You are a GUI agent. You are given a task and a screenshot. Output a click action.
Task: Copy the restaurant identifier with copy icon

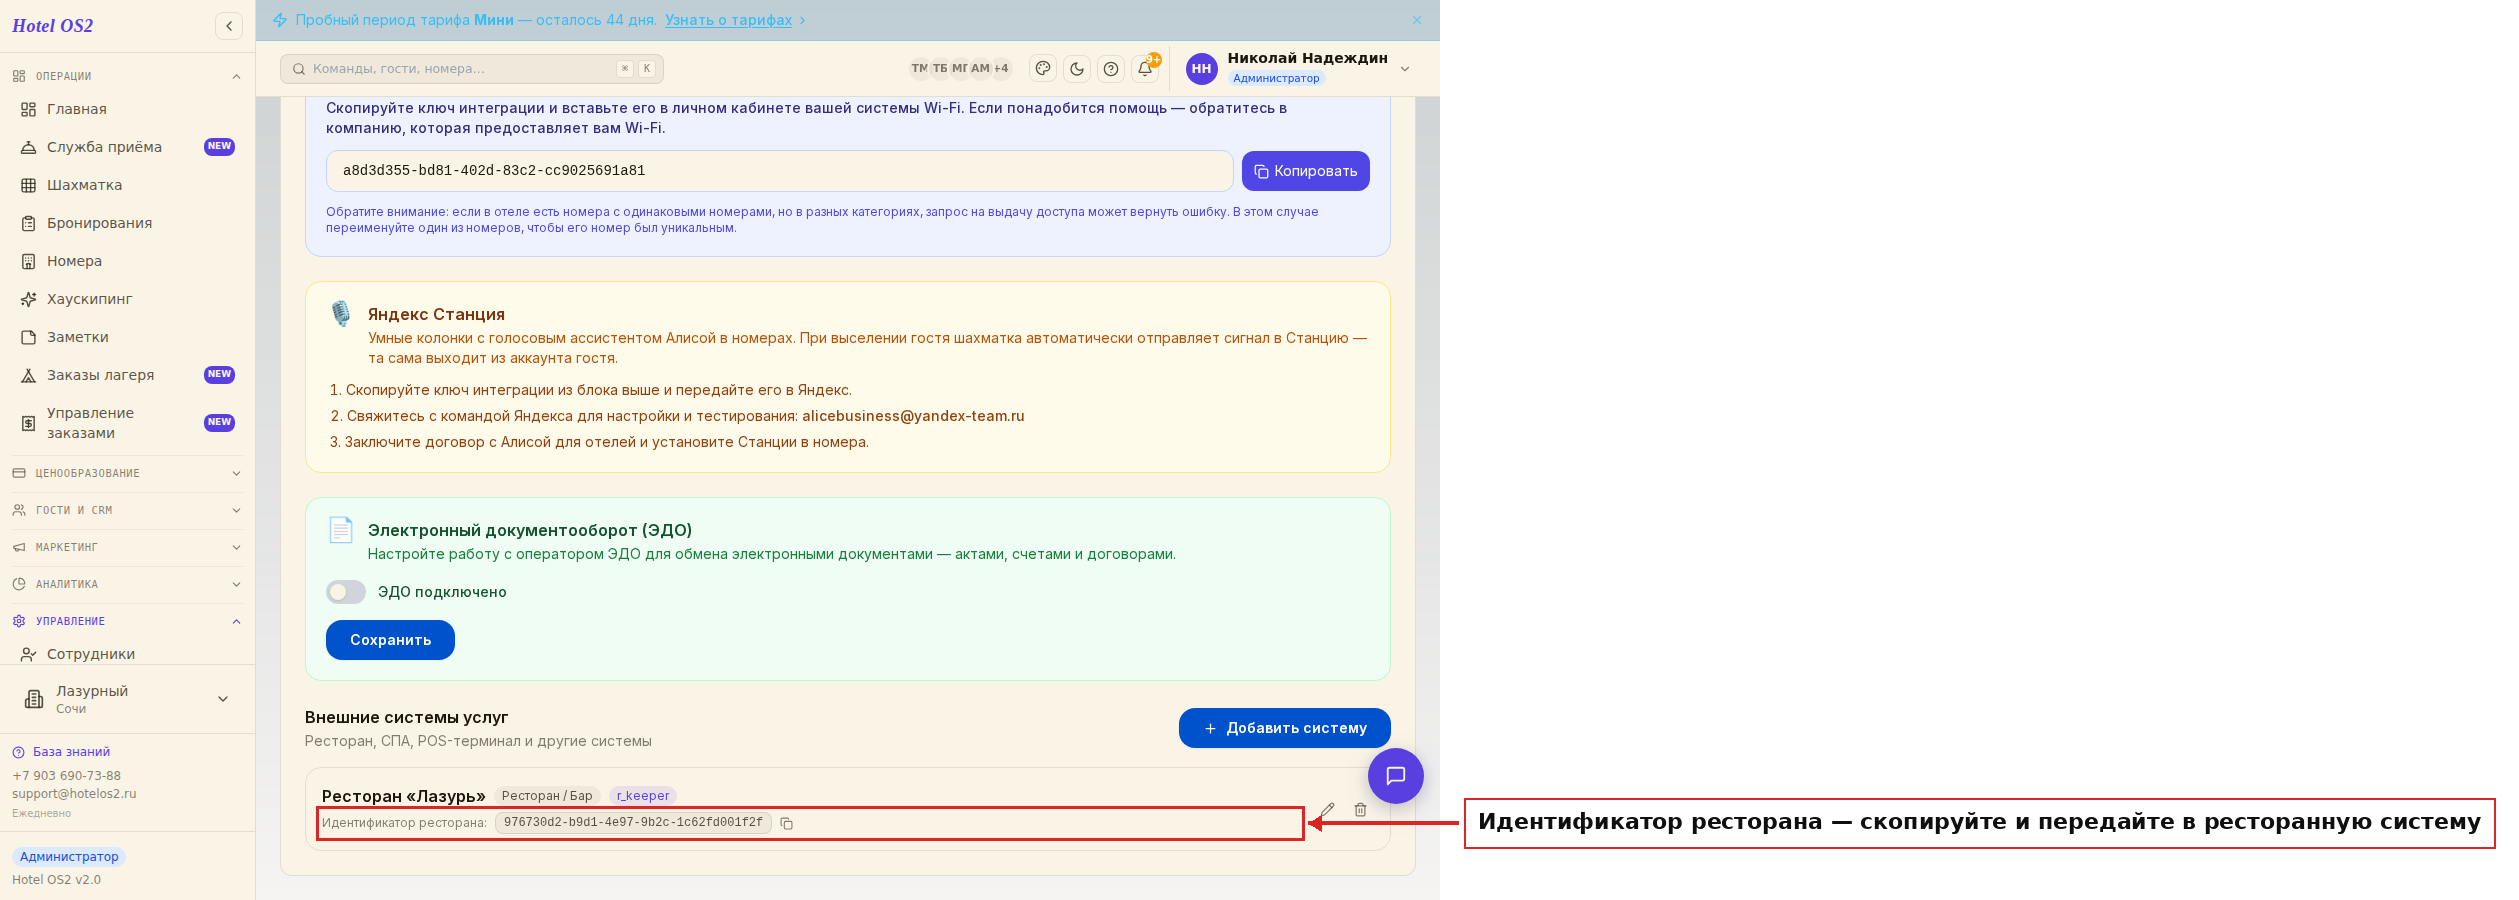pos(787,823)
